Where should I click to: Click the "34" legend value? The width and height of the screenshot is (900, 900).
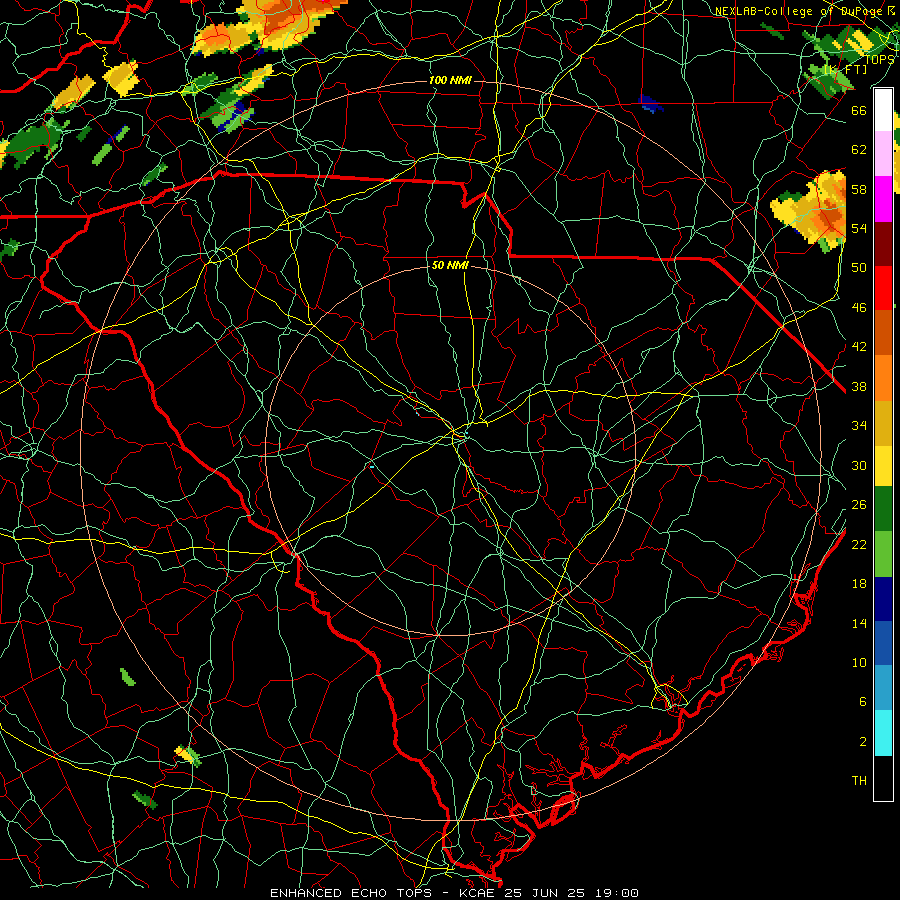(859, 425)
